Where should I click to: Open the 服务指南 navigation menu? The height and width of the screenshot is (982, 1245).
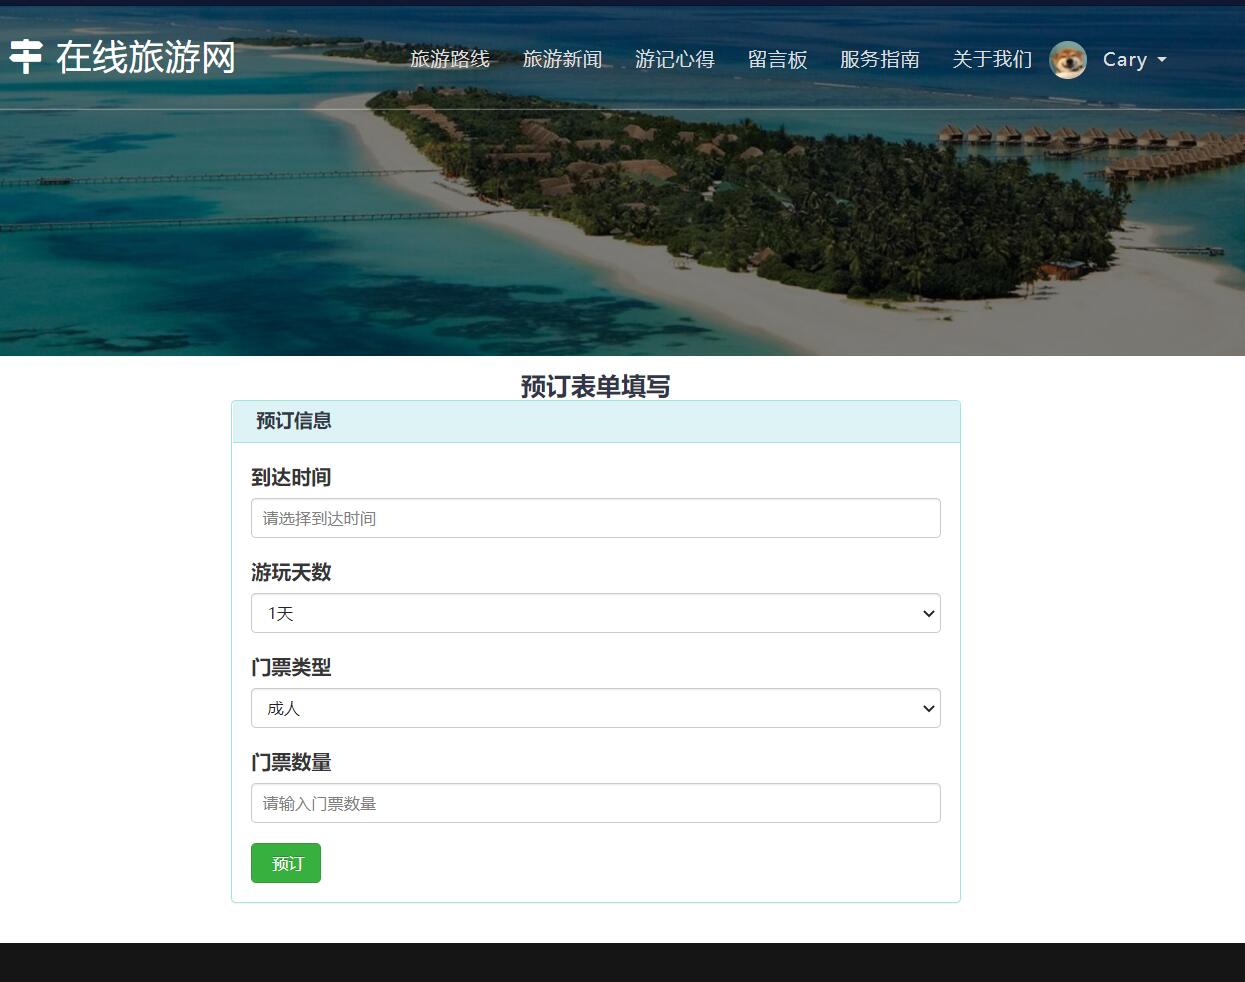point(881,59)
